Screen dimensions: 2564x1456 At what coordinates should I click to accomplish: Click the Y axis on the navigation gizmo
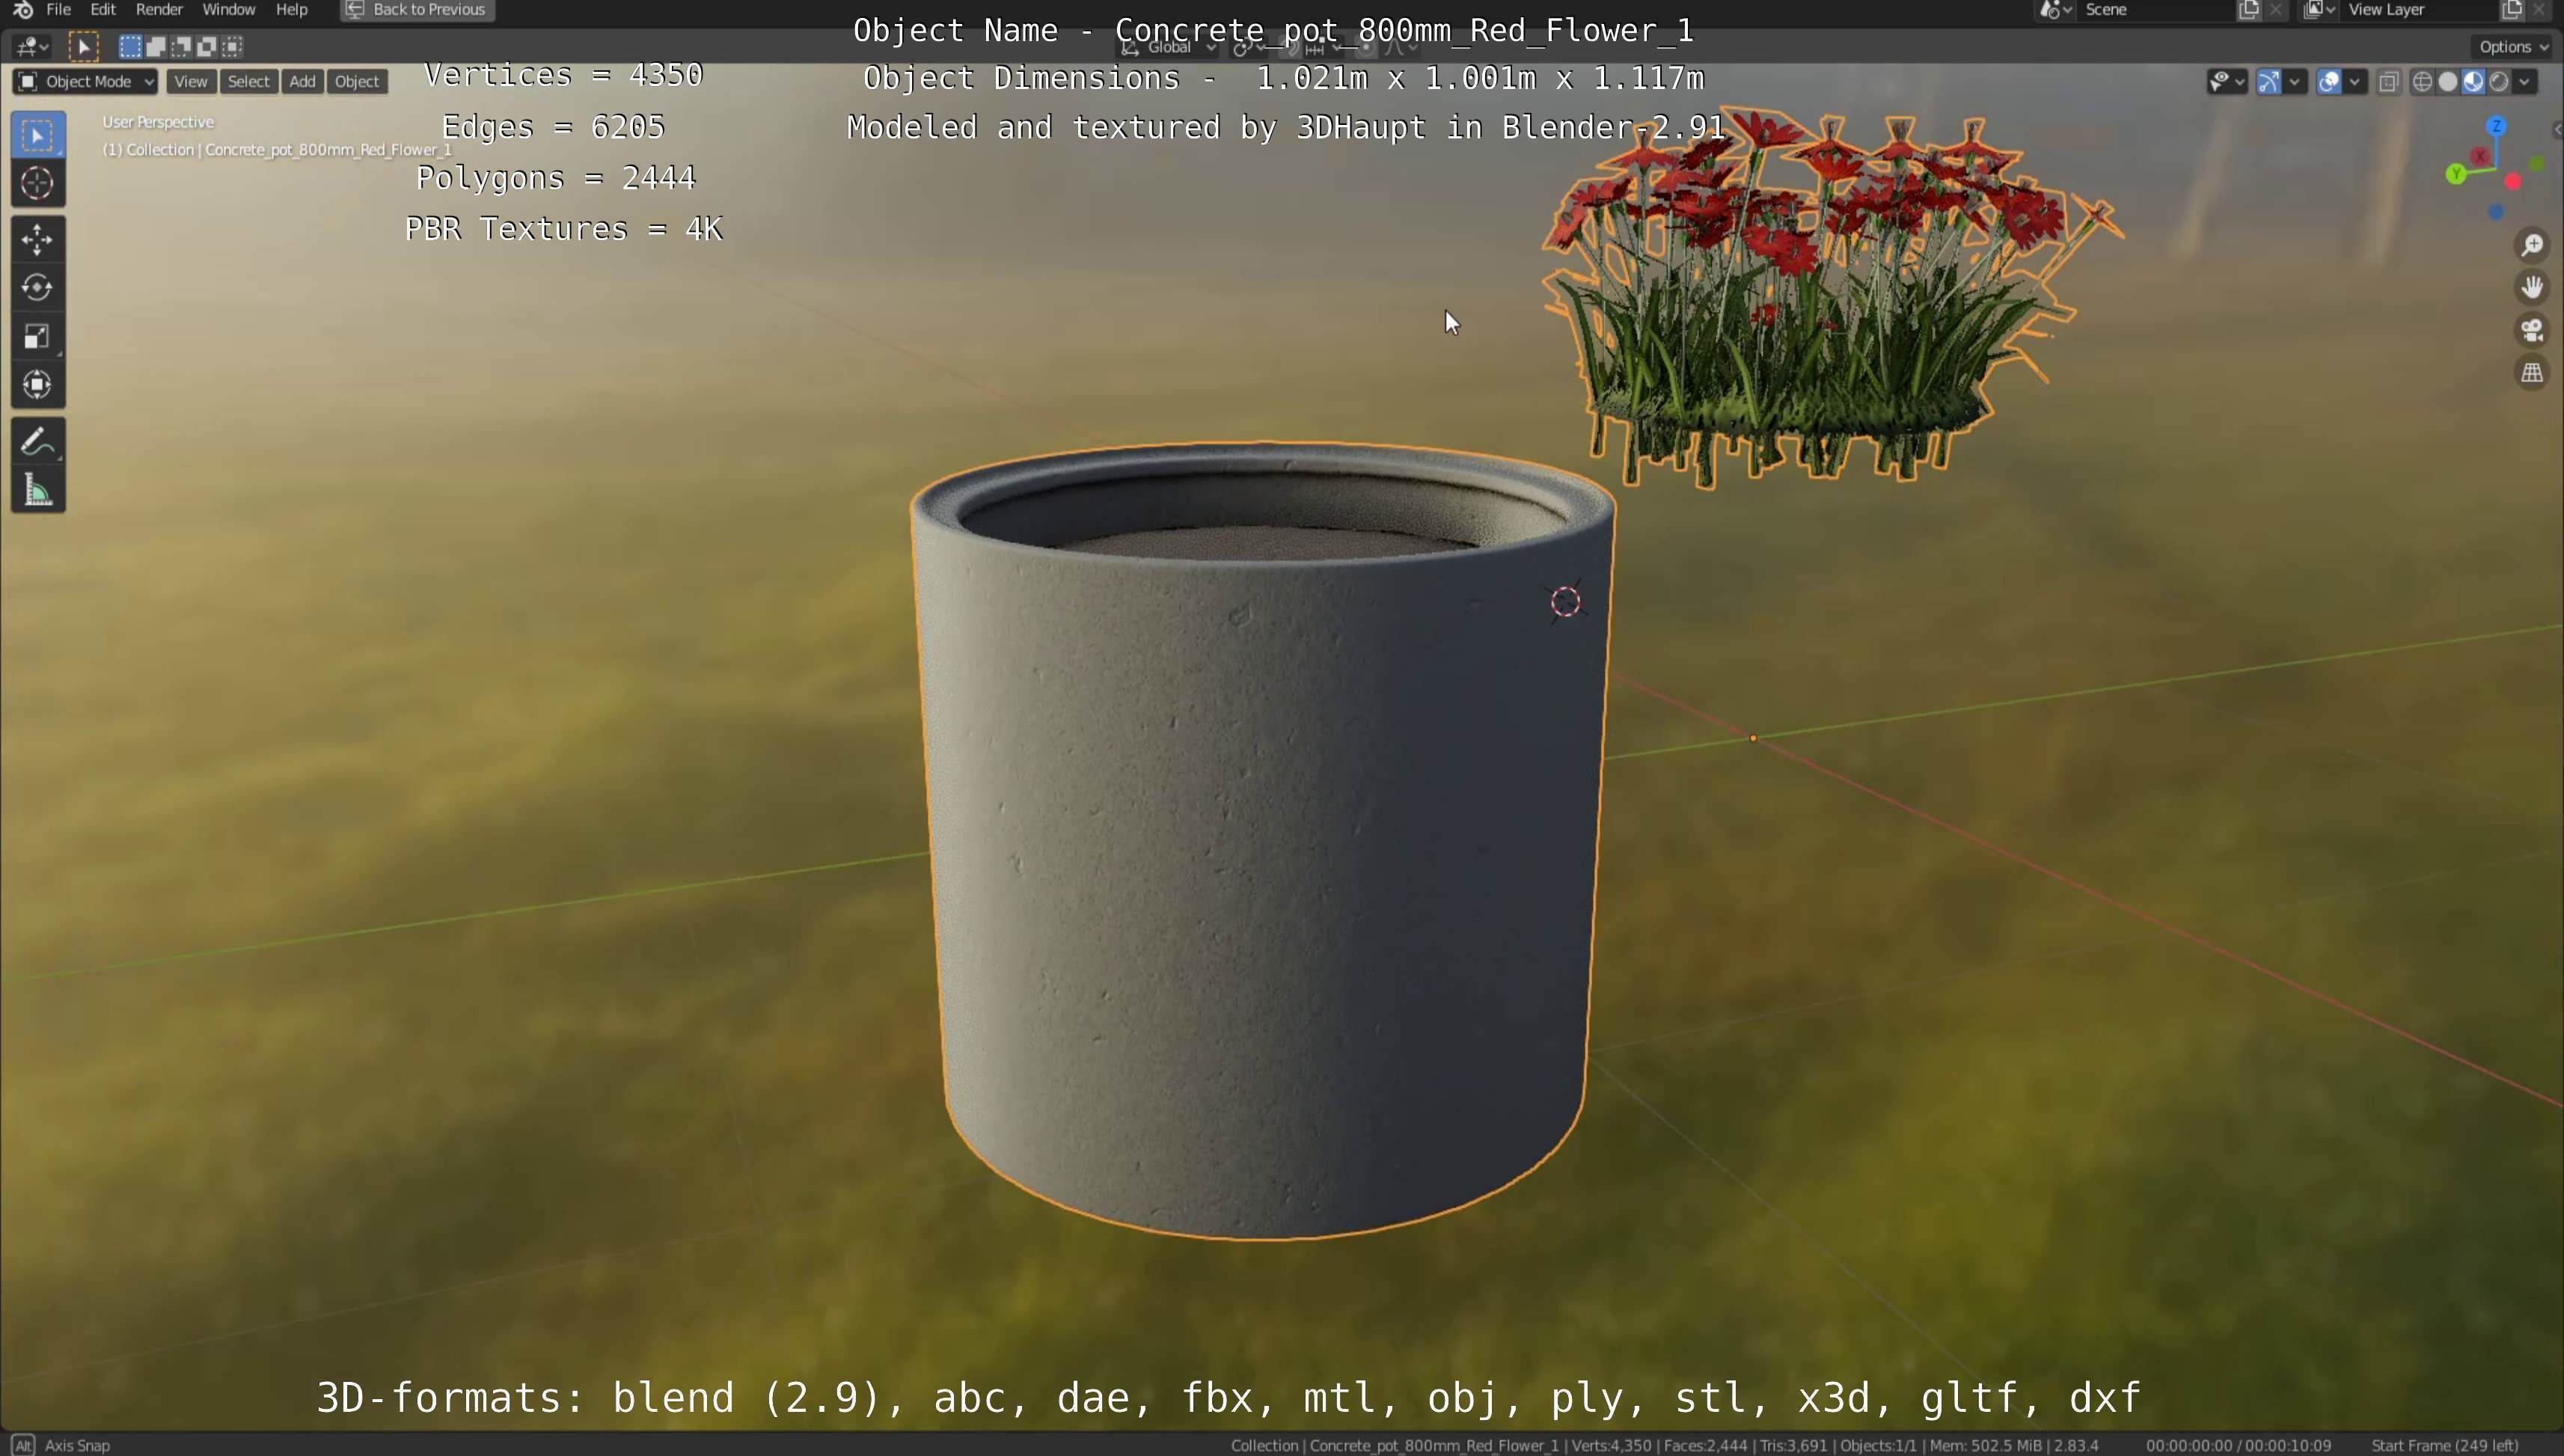click(x=2455, y=174)
